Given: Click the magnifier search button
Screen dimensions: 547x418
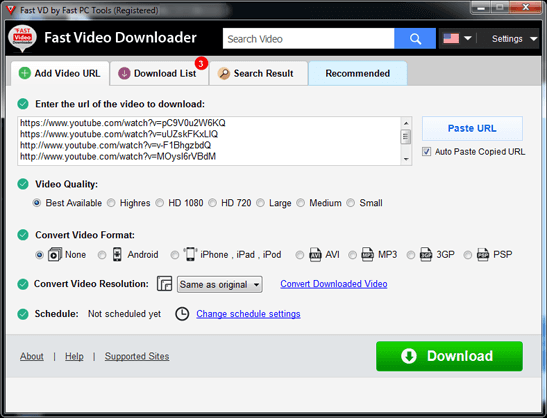Looking at the screenshot, I should tap(415, 38).
